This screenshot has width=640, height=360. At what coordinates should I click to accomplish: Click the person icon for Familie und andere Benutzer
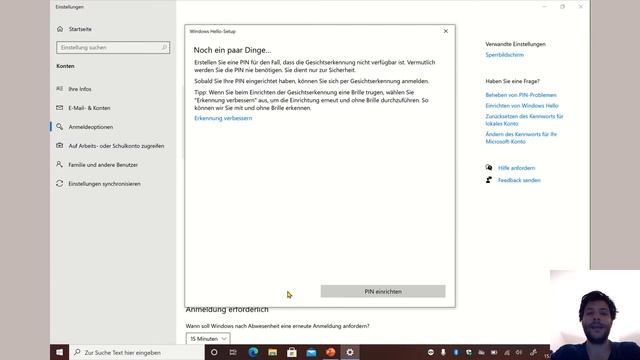60,164
